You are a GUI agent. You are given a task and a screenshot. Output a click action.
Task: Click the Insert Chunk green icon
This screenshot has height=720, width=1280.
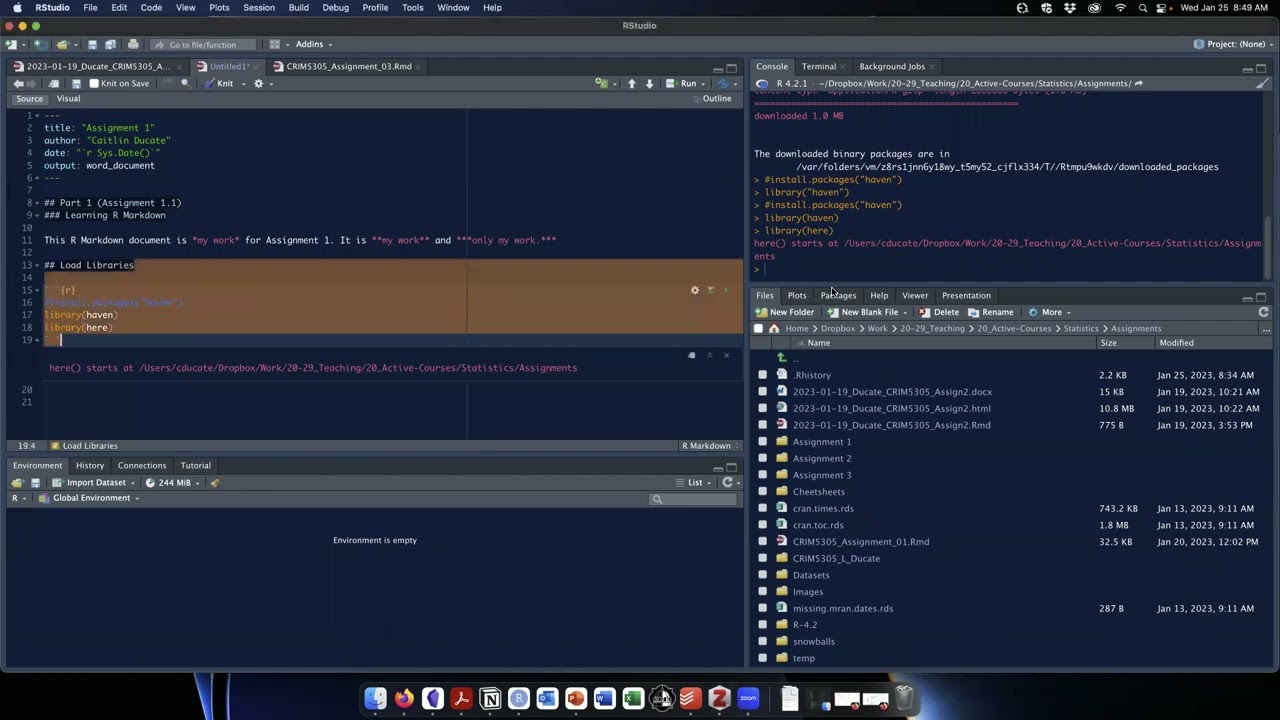click(602, 83)
